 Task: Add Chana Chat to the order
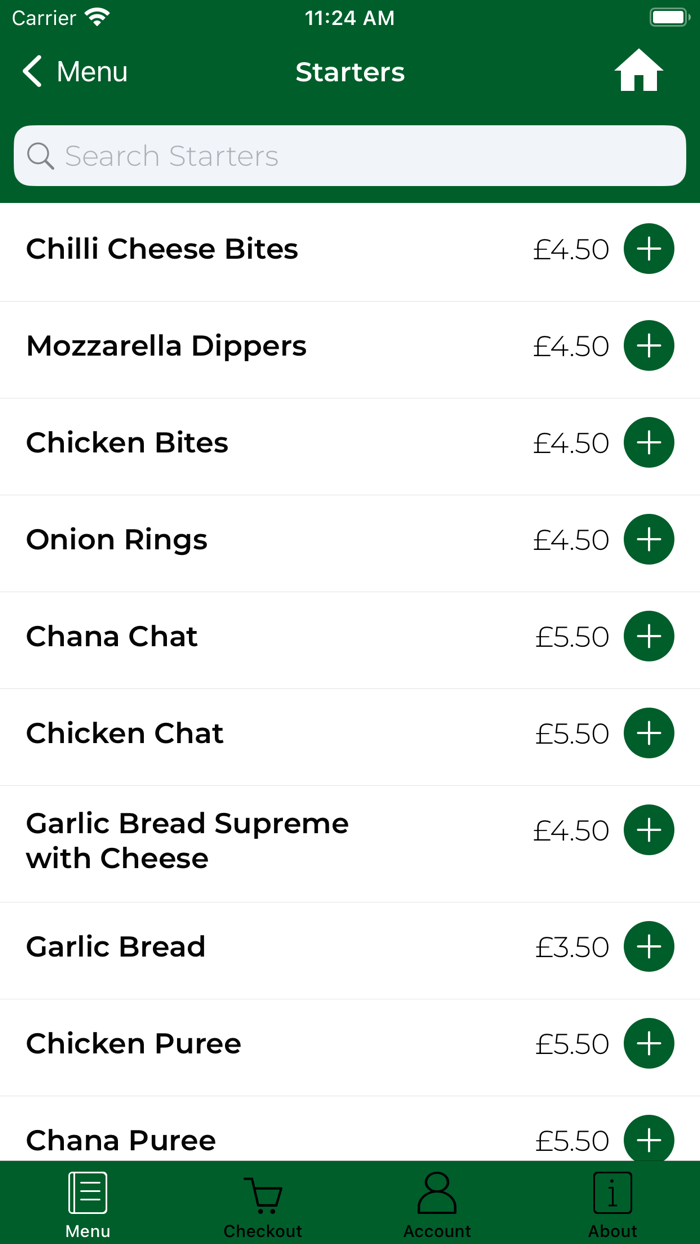648,636
